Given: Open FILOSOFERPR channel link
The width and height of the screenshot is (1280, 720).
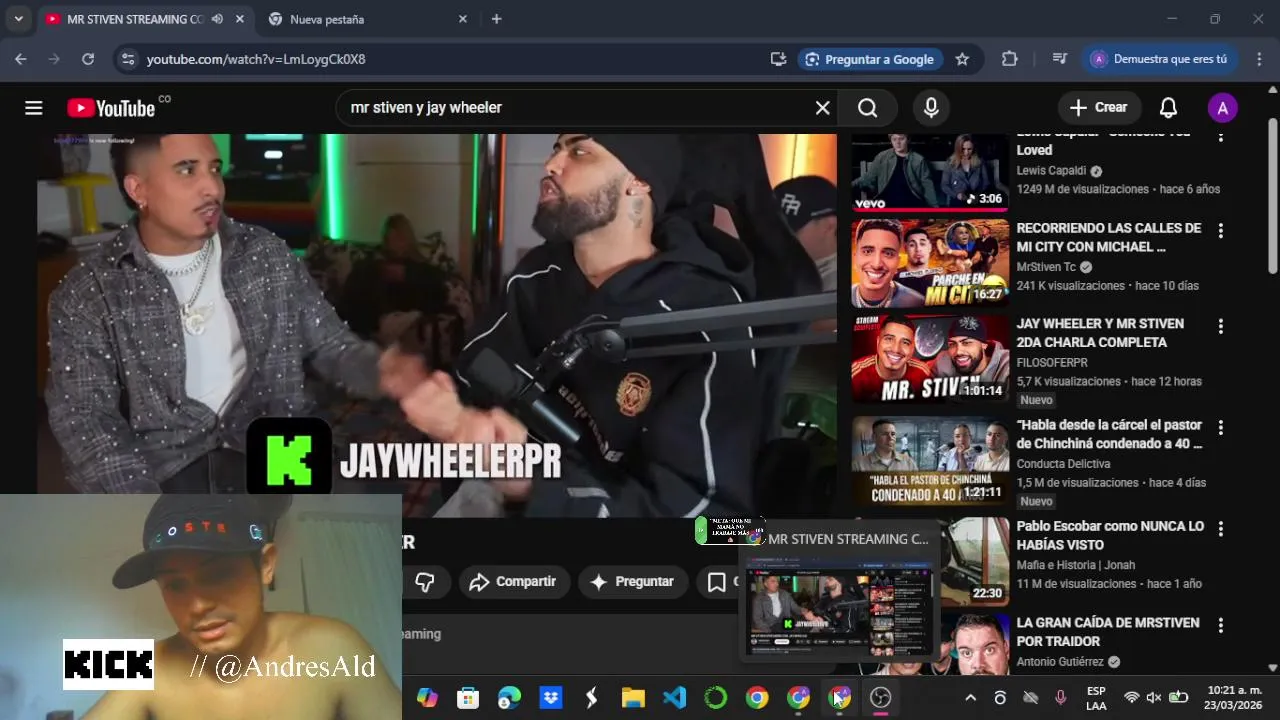Looking at the screenshot, I should pyautogui.click(x=1052, y=362).
